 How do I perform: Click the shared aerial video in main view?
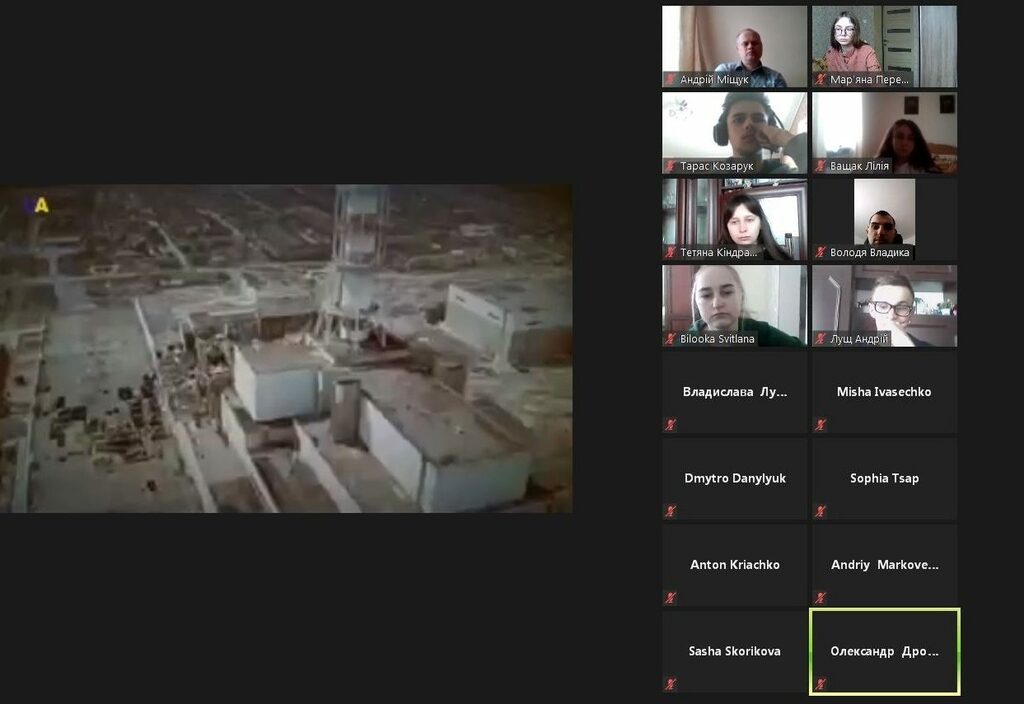point(286,348)
